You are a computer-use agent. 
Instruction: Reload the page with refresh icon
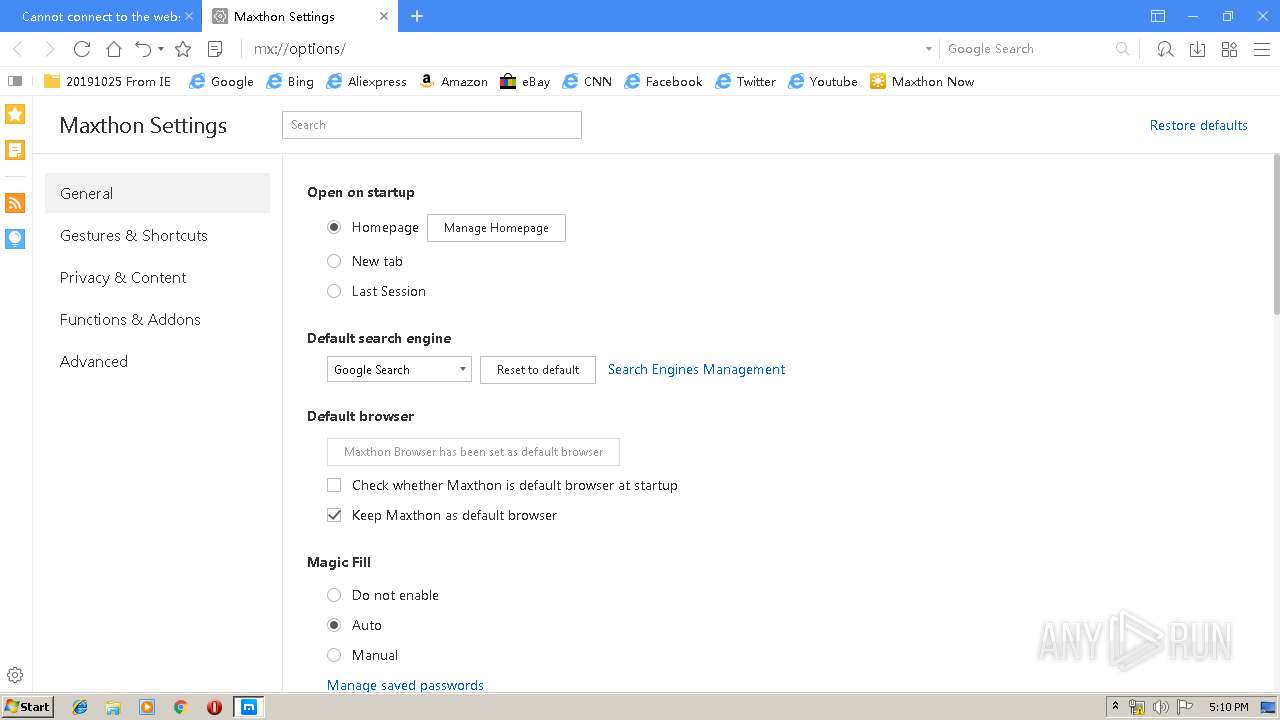82,49
